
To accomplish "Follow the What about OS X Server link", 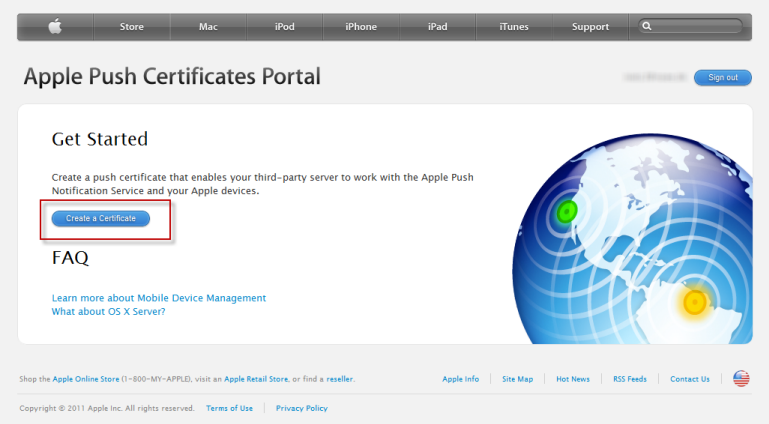I will pyautogui.click(x=108, y=311).
